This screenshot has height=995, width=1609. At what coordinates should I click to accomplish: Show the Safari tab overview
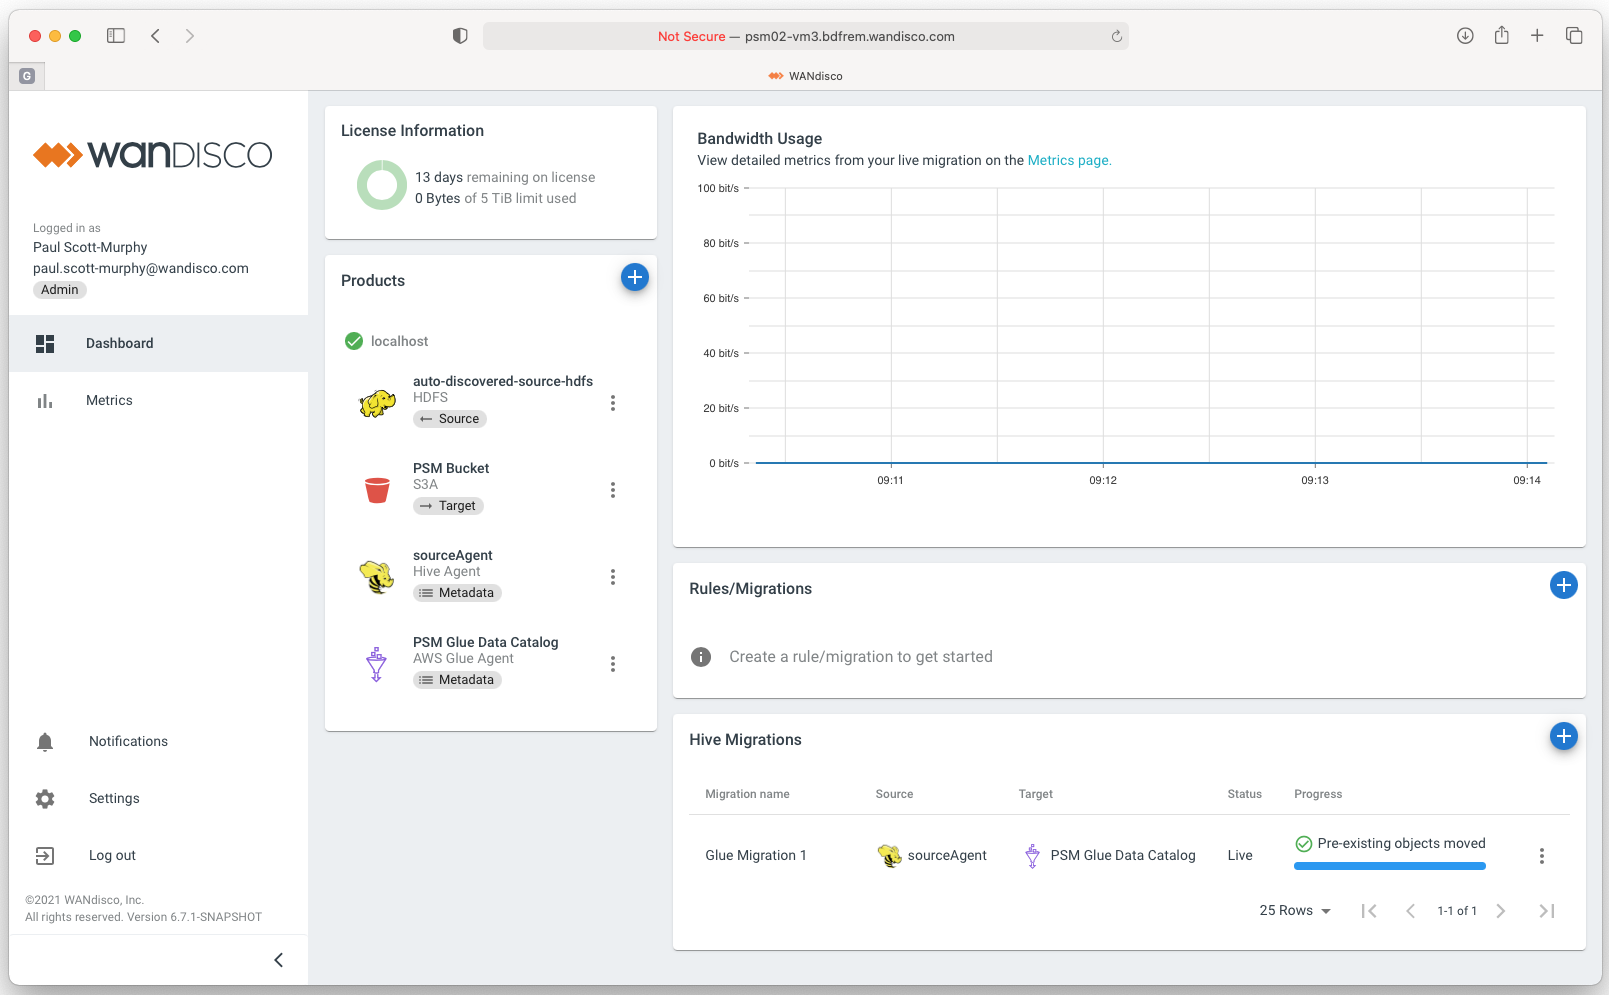tap(1574, 36)
